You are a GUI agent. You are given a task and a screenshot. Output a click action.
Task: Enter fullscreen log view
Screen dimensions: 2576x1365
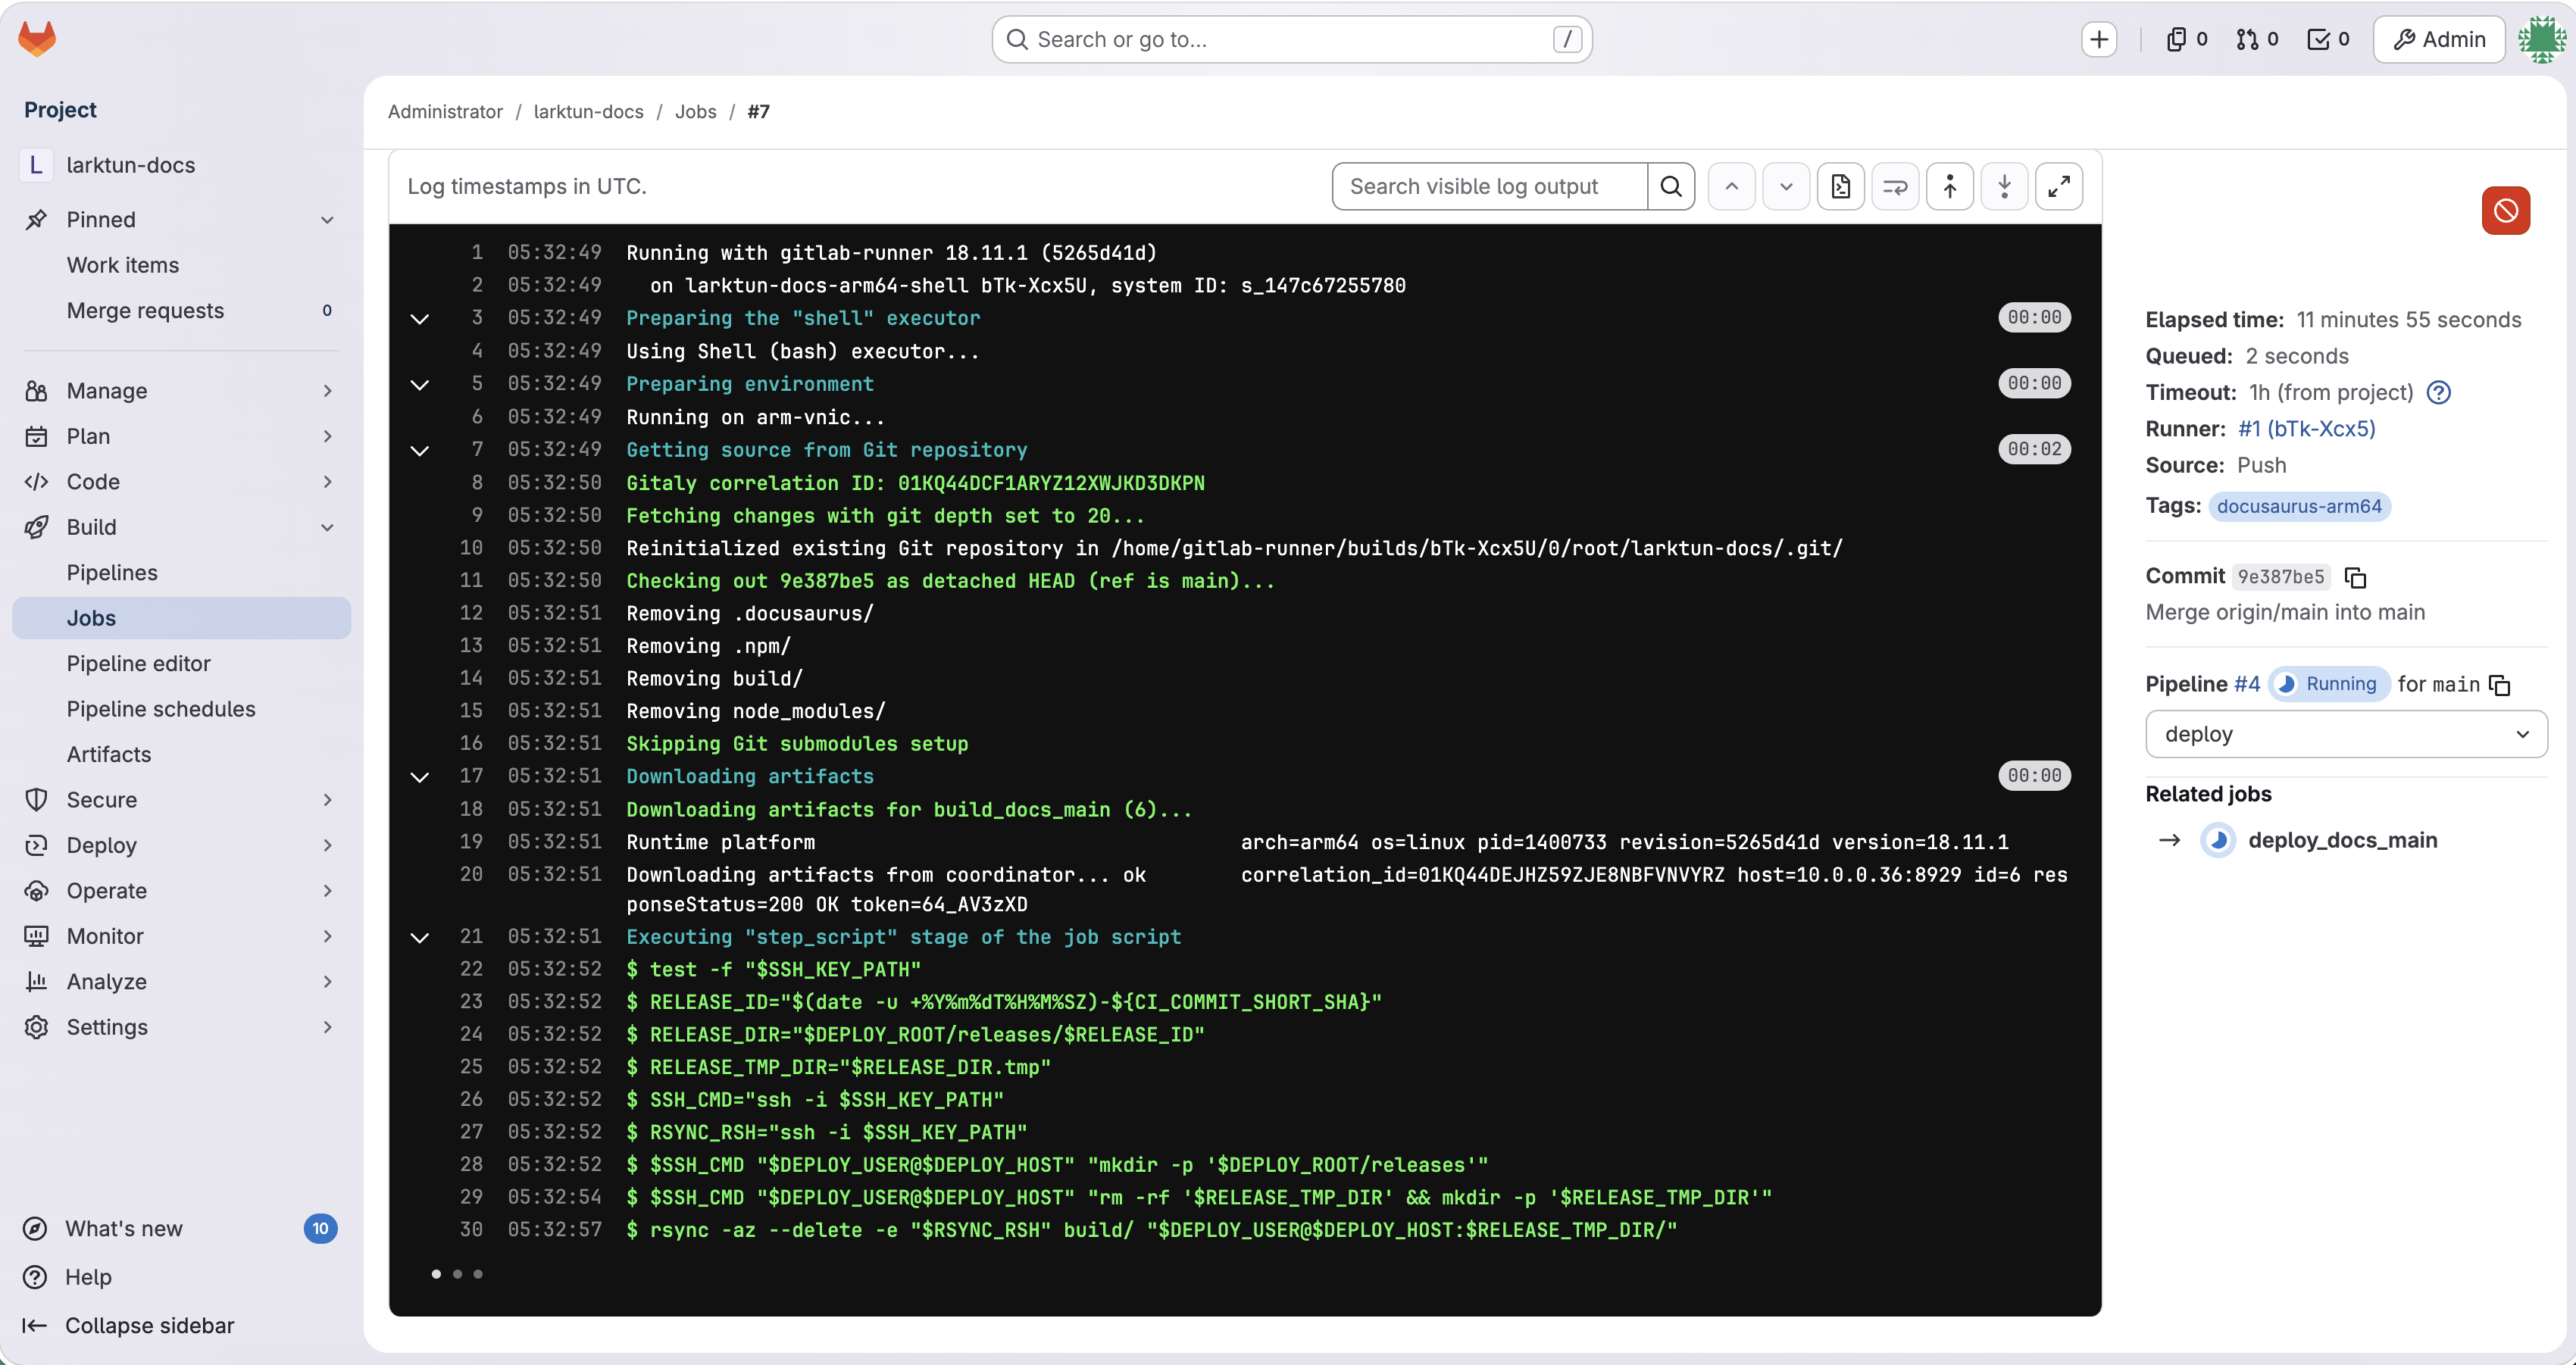2059,186
